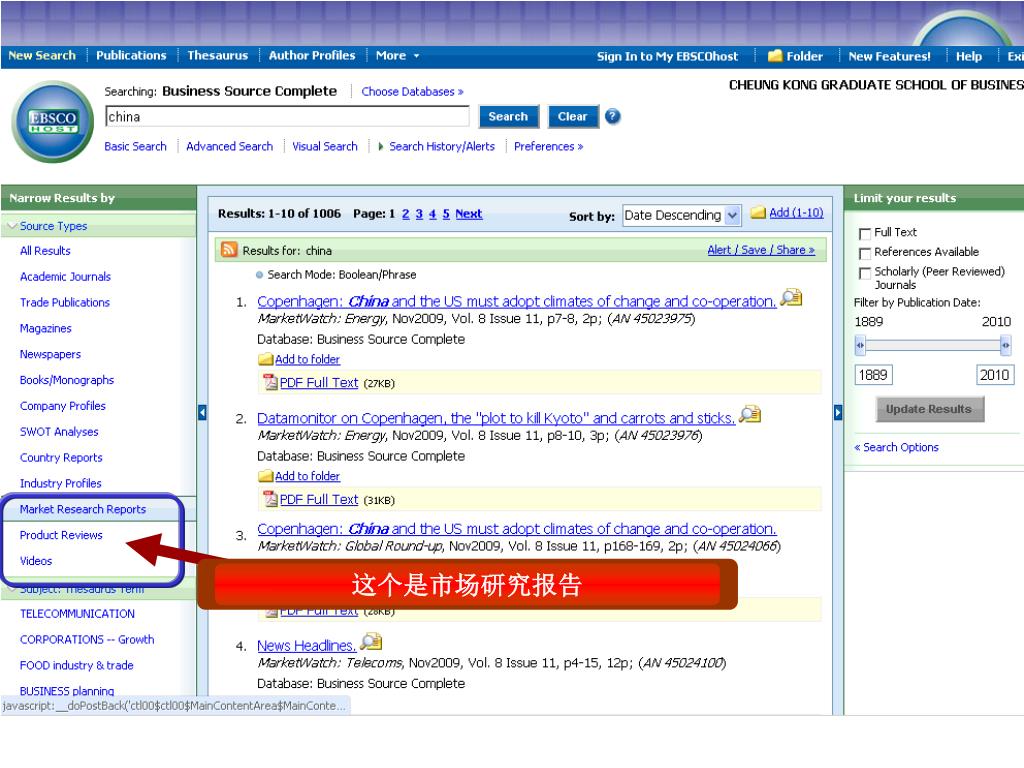1024x768 pixels.
Task: Click PDF icon for result 2 full text
Action: [x=270, y=499]
